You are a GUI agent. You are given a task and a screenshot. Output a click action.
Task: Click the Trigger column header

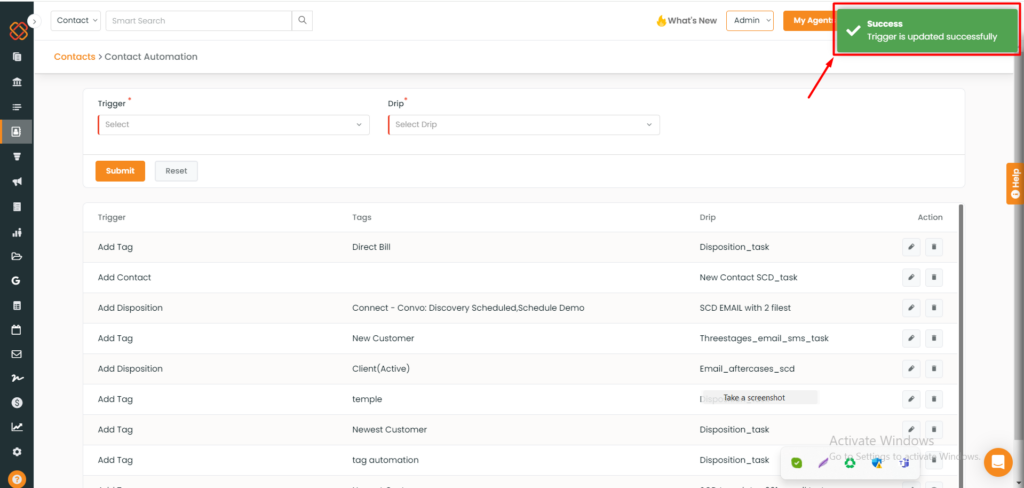112,217
